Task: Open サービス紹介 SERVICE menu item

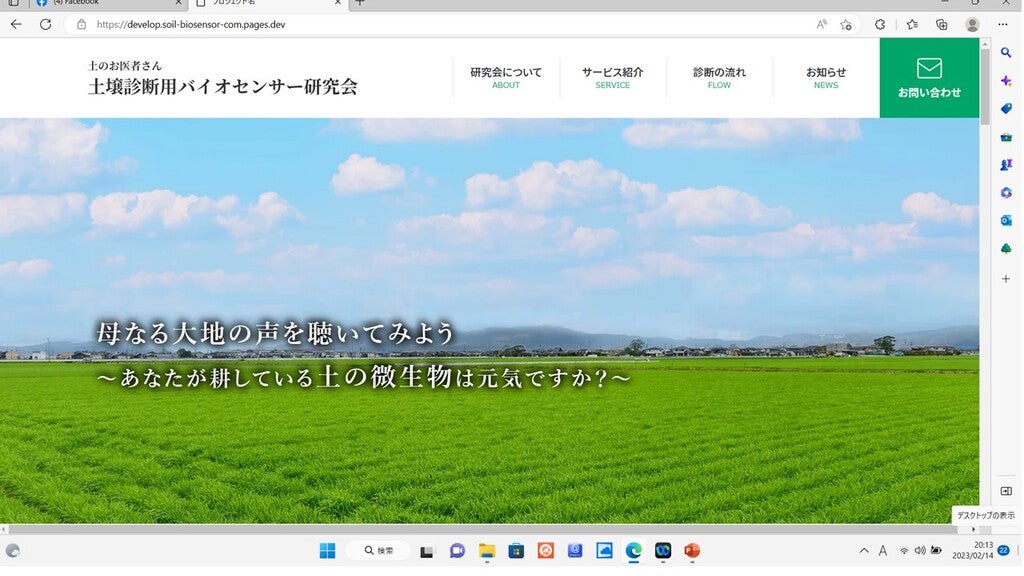Action: pyautogui.click(x=613, y=78)
